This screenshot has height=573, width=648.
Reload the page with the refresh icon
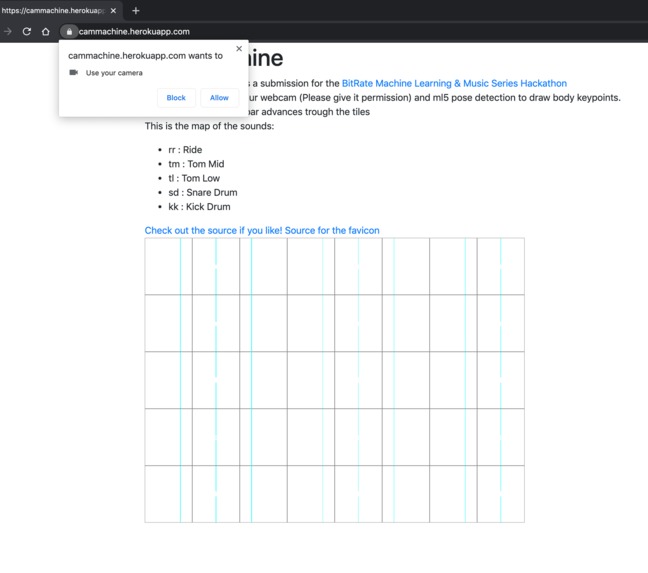tap(27, 31)
